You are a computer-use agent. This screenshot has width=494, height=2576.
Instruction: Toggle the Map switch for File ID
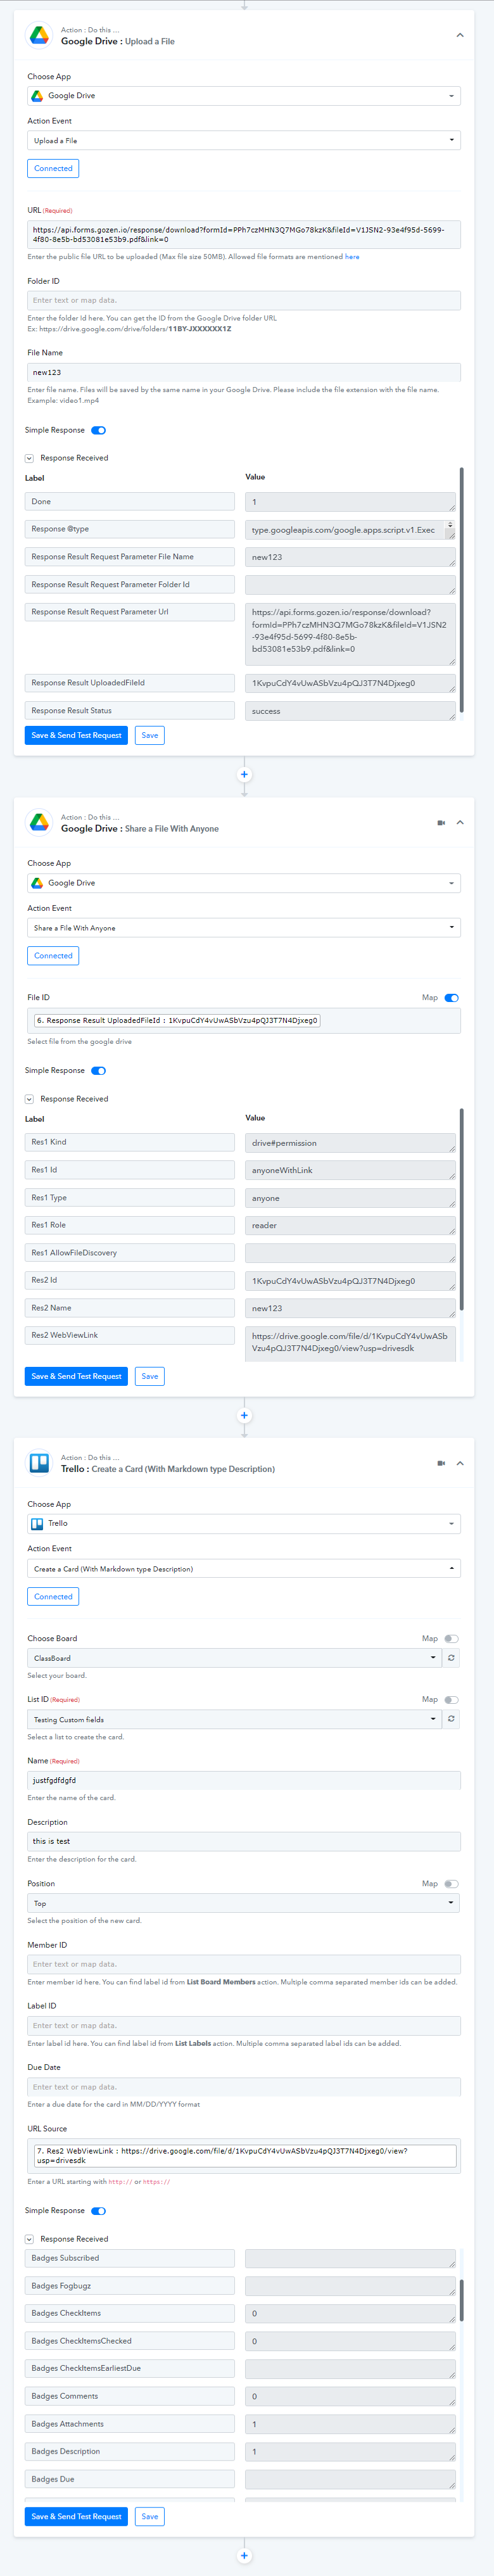[452, 998]
